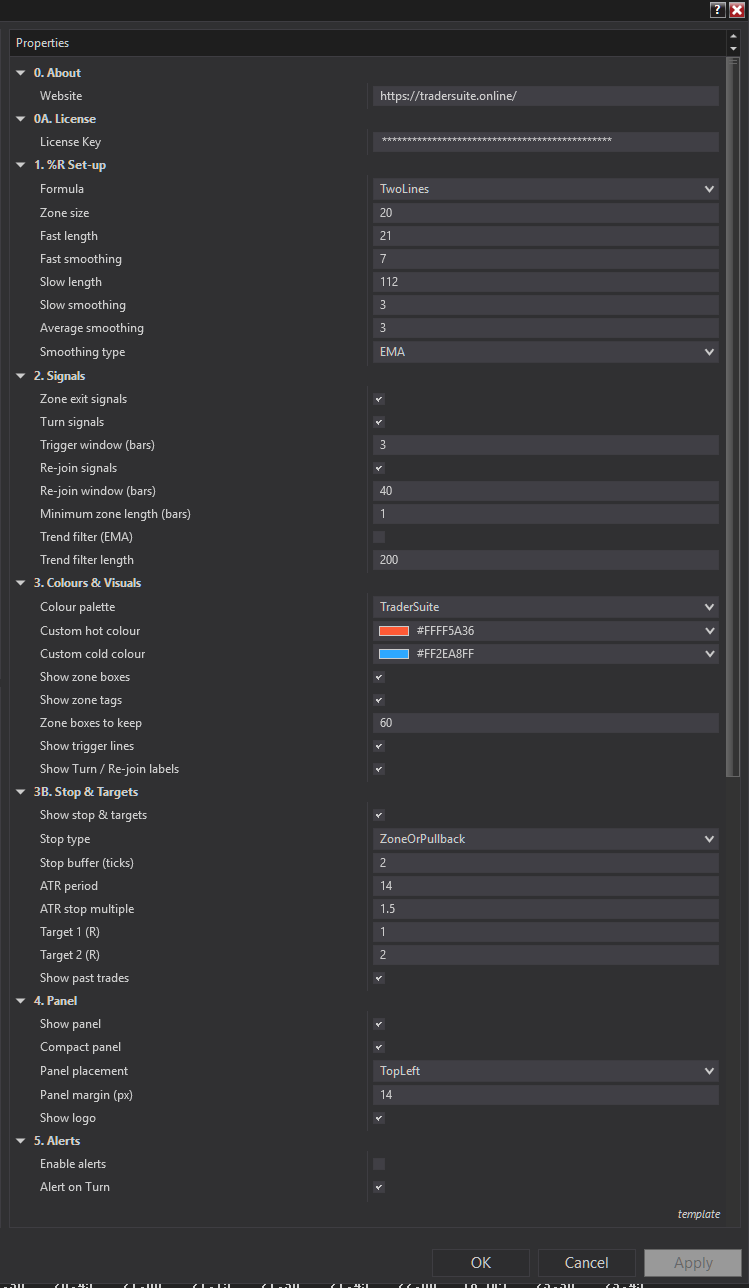
Task: Open the Smoothing type dropdown showing EMA
Action: [x=545, y=352]
